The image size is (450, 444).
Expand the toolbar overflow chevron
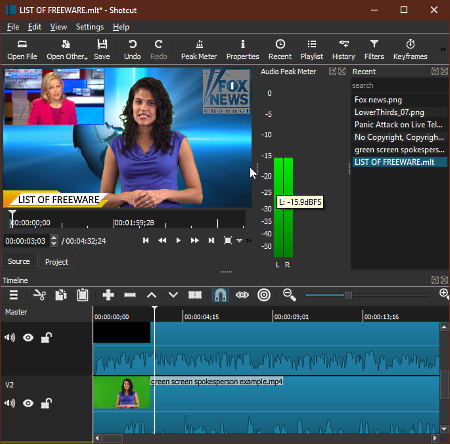(x=443, y=50)
